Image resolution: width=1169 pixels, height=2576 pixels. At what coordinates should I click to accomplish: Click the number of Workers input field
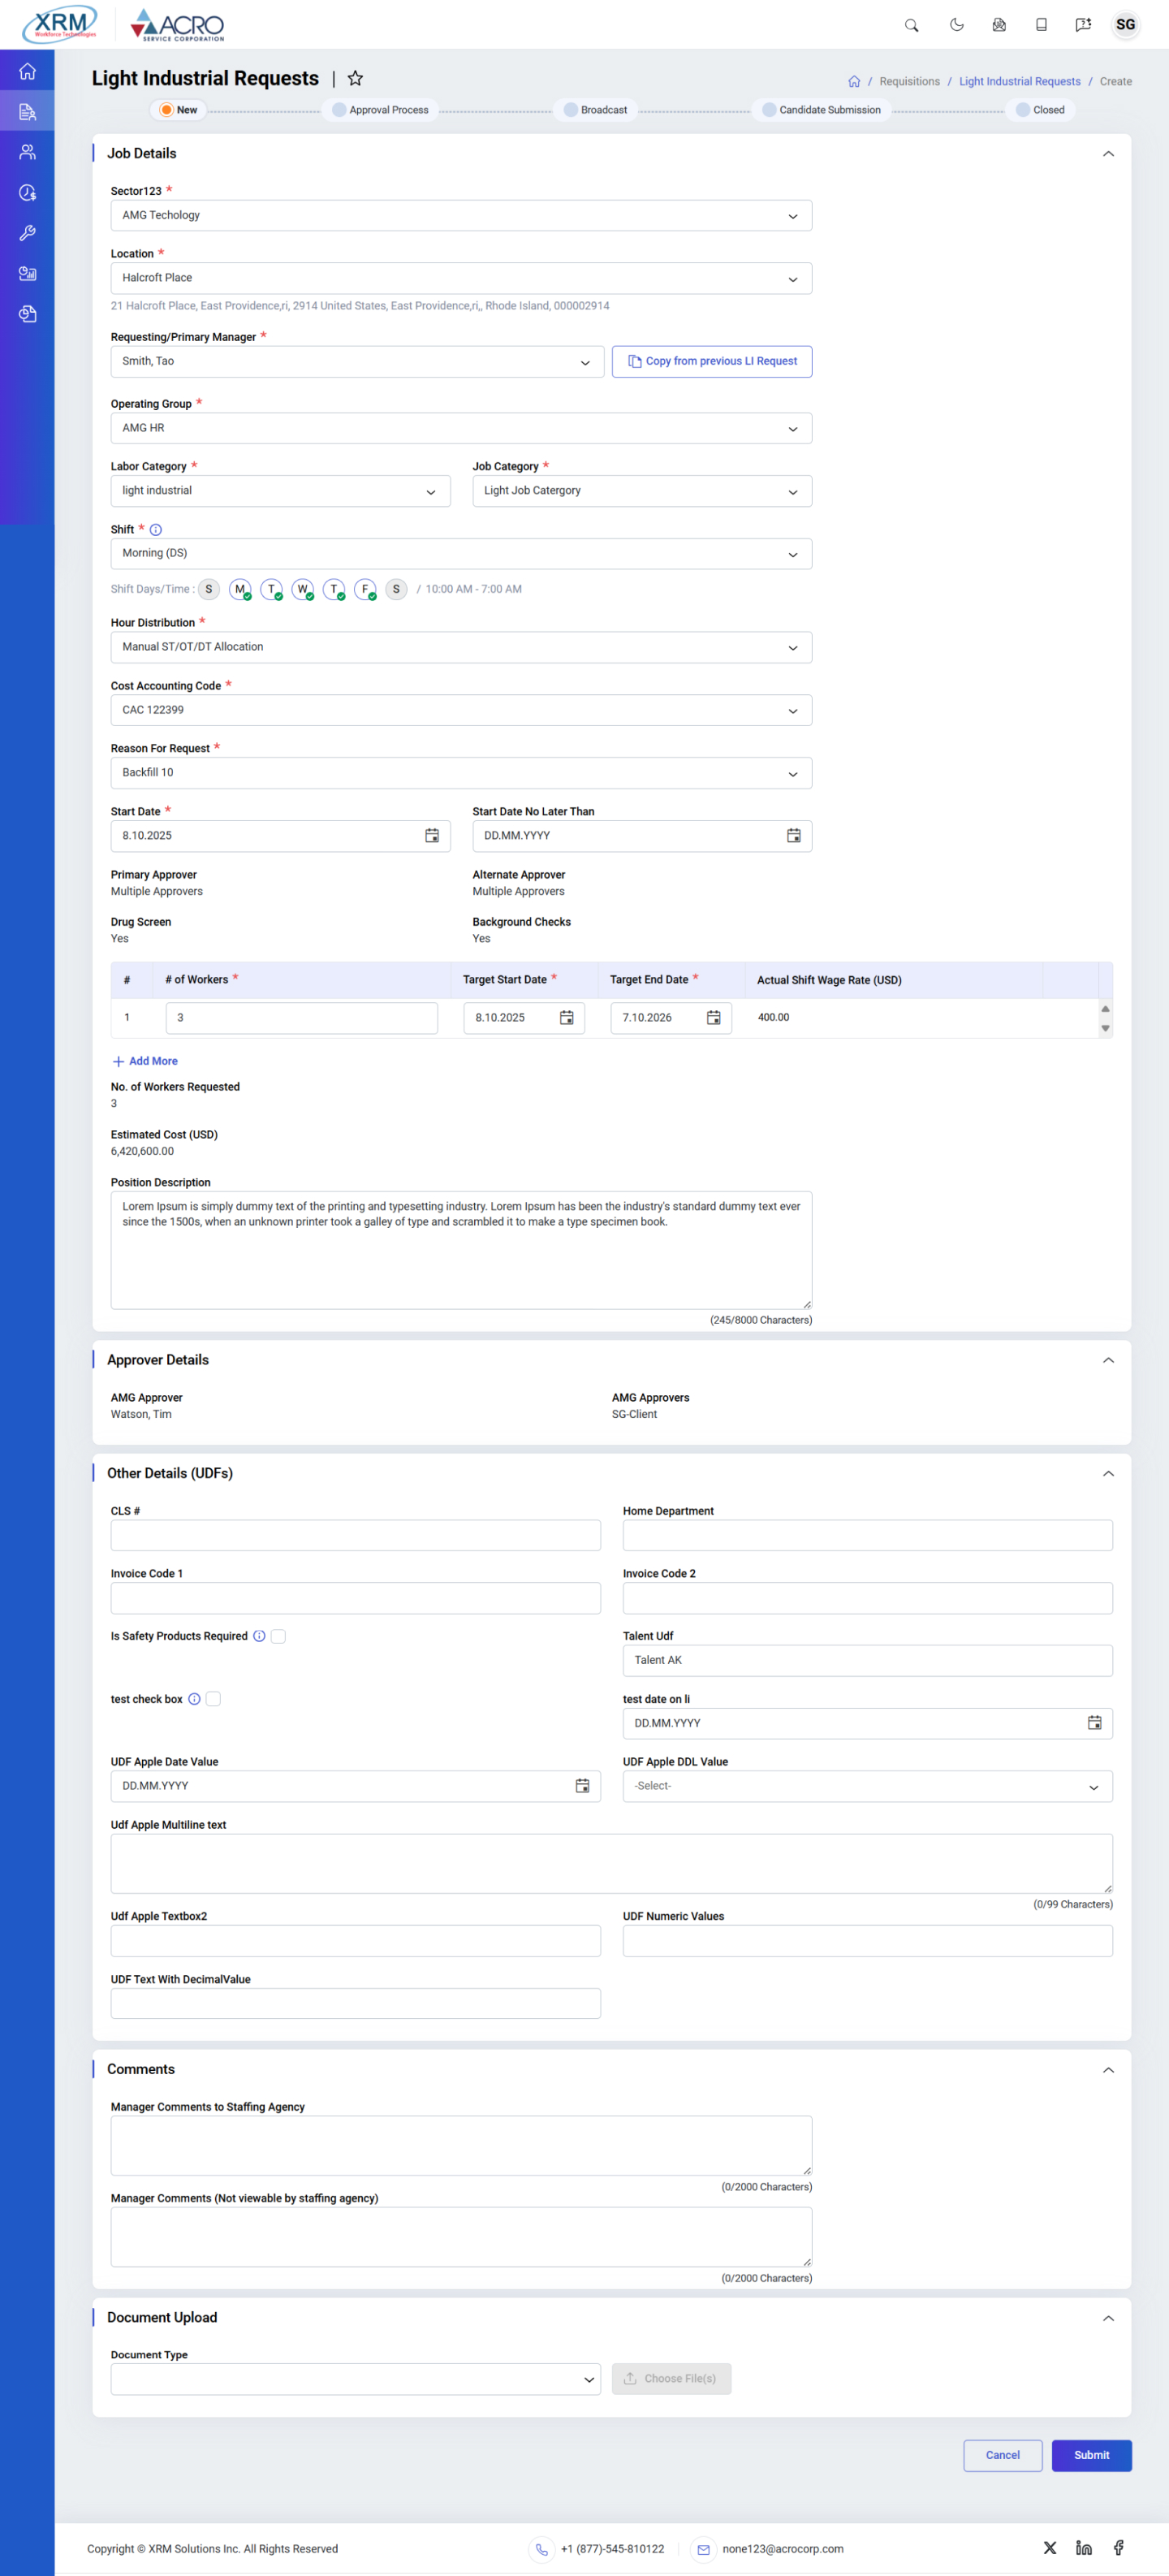(301, 1018)
